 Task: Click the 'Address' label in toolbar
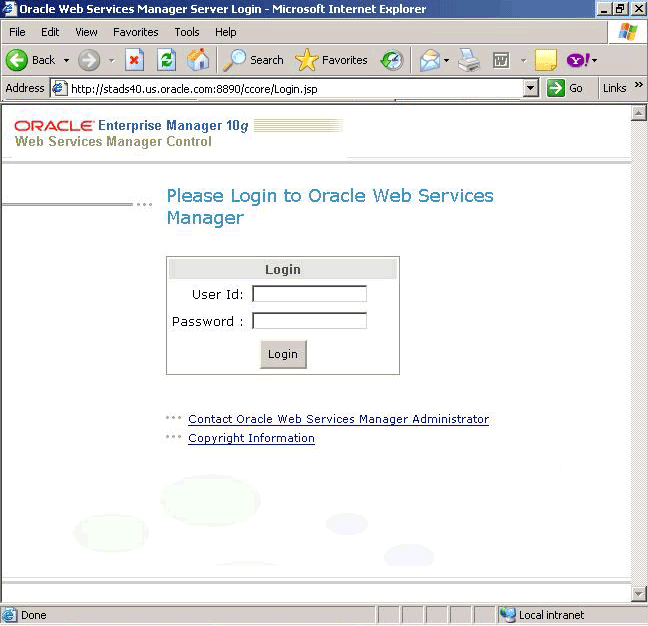pyautogui.click(x=25, y=88)
